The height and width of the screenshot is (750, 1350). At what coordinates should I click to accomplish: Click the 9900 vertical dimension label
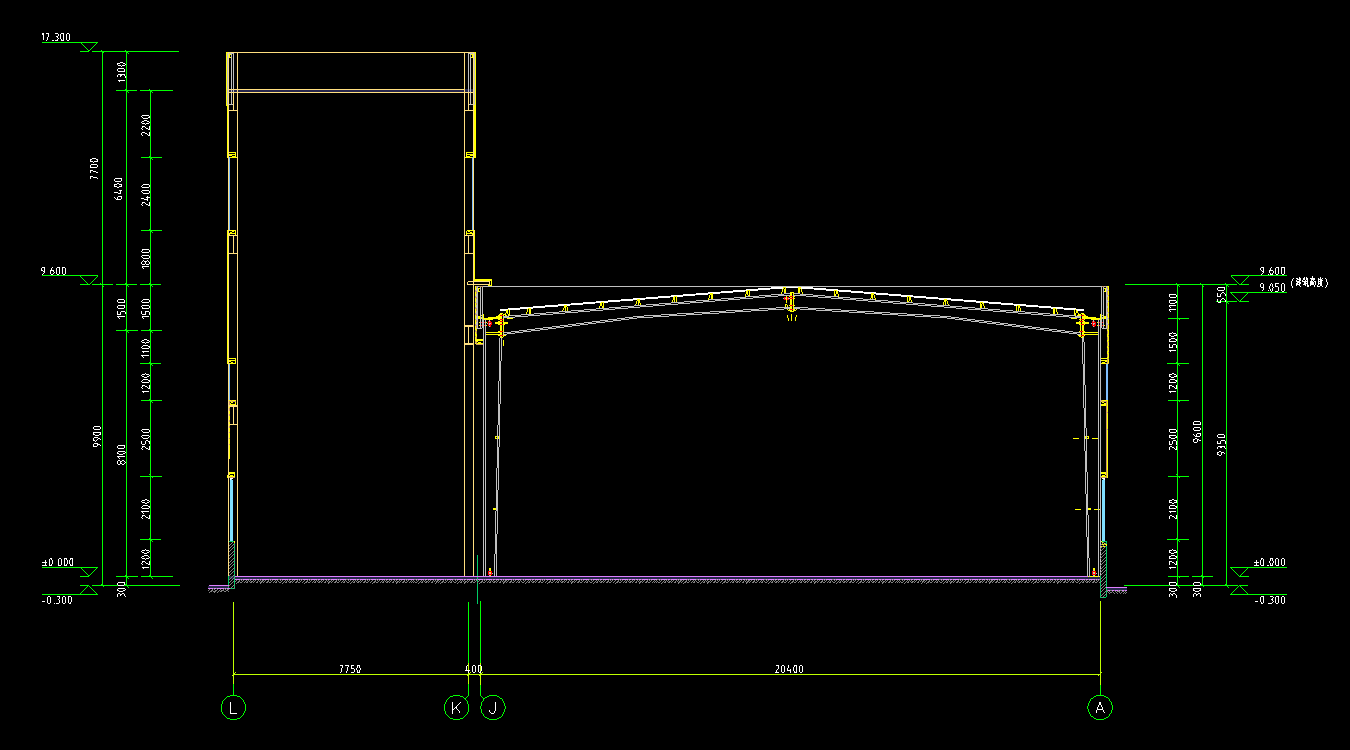tap(97, 435)
